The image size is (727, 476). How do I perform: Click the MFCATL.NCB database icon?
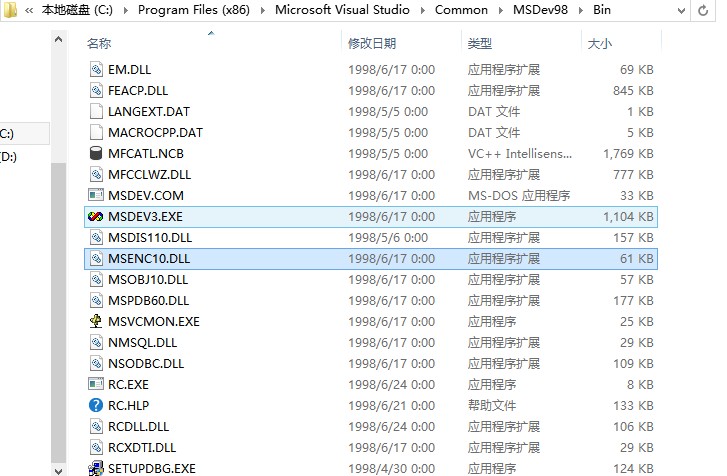tap(96, 153)
